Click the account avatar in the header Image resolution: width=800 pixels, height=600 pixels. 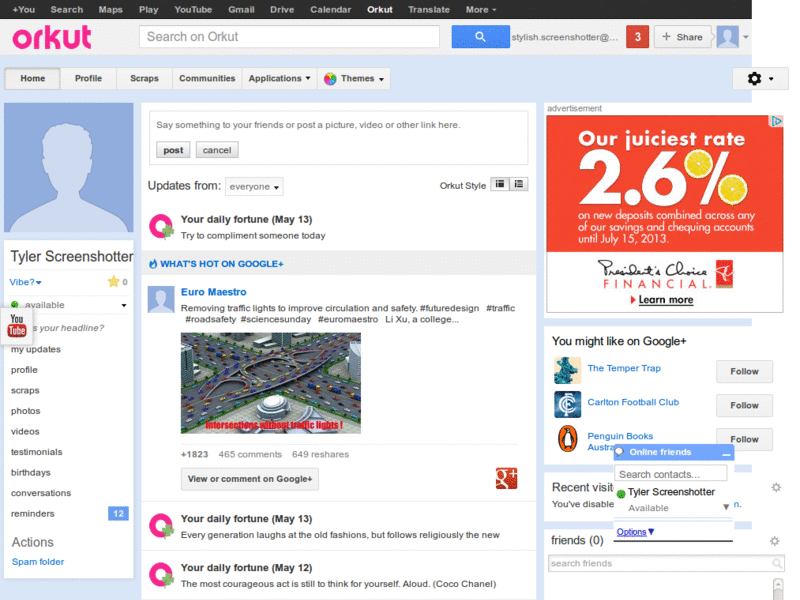pos(728,37)
